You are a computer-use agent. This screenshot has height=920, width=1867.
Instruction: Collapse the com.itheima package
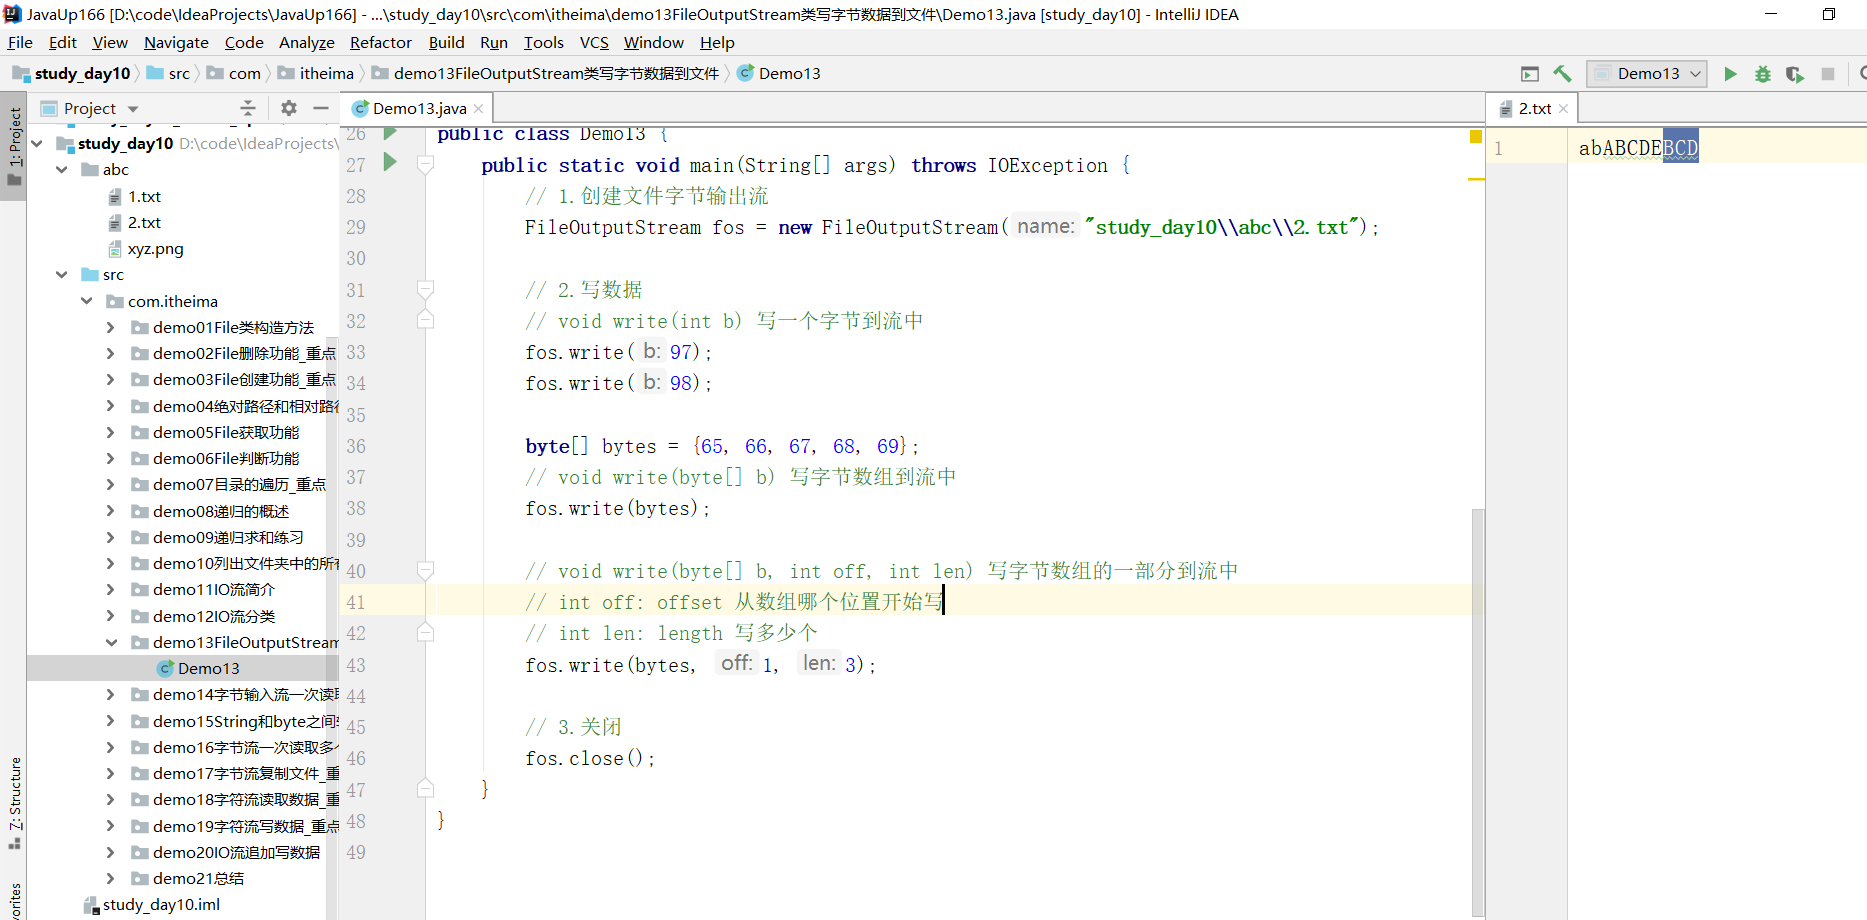point(87,301)
